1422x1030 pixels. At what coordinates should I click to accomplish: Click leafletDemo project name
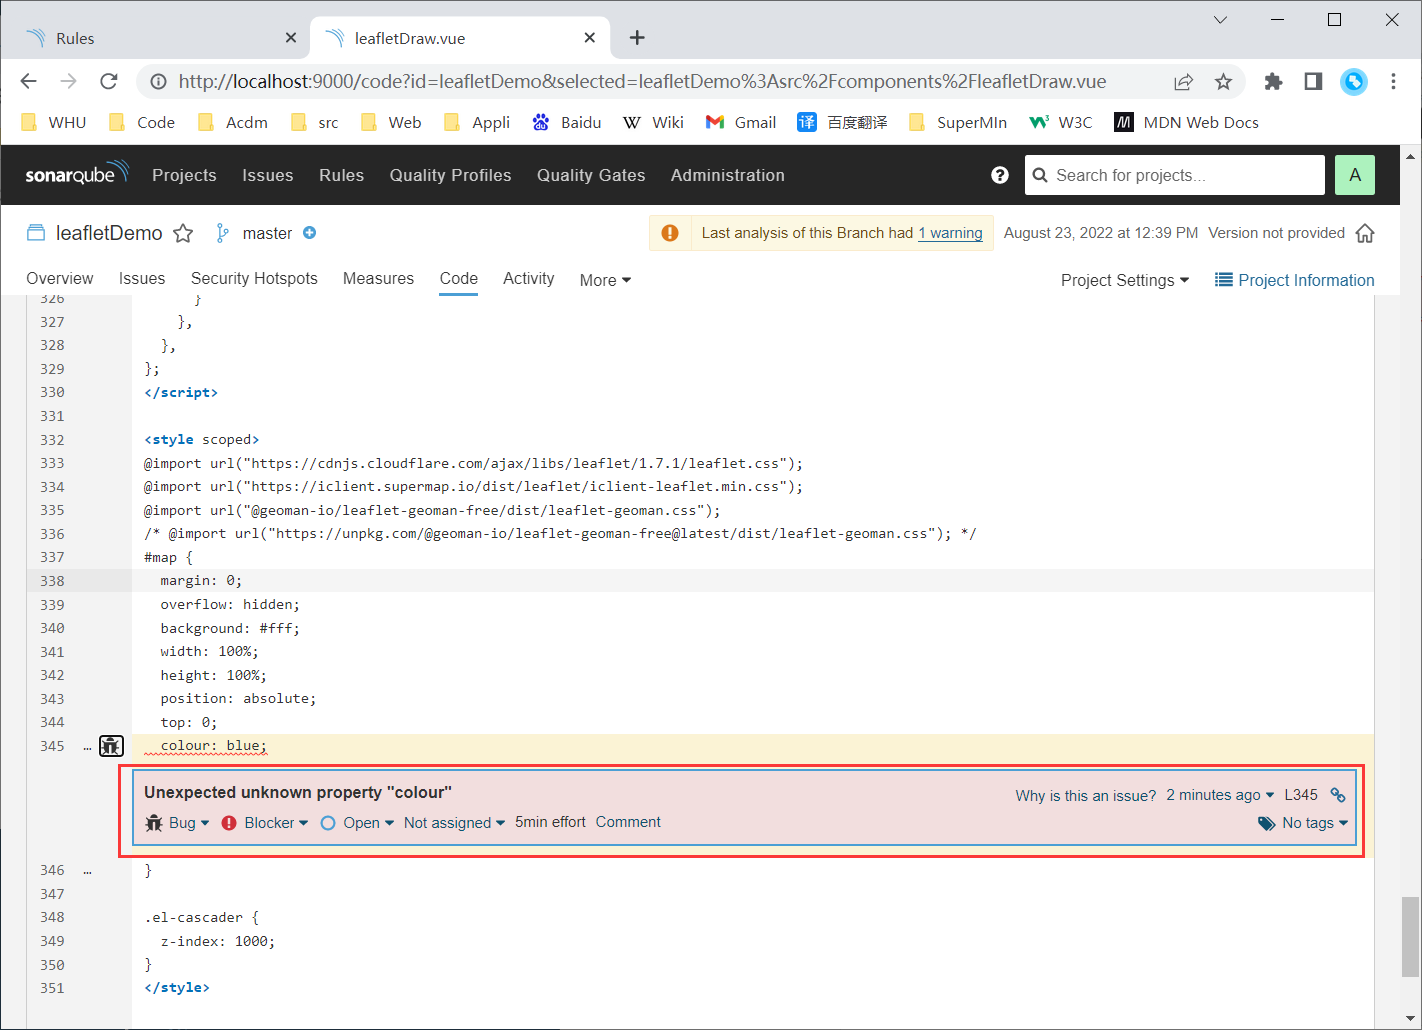(109, 233)
